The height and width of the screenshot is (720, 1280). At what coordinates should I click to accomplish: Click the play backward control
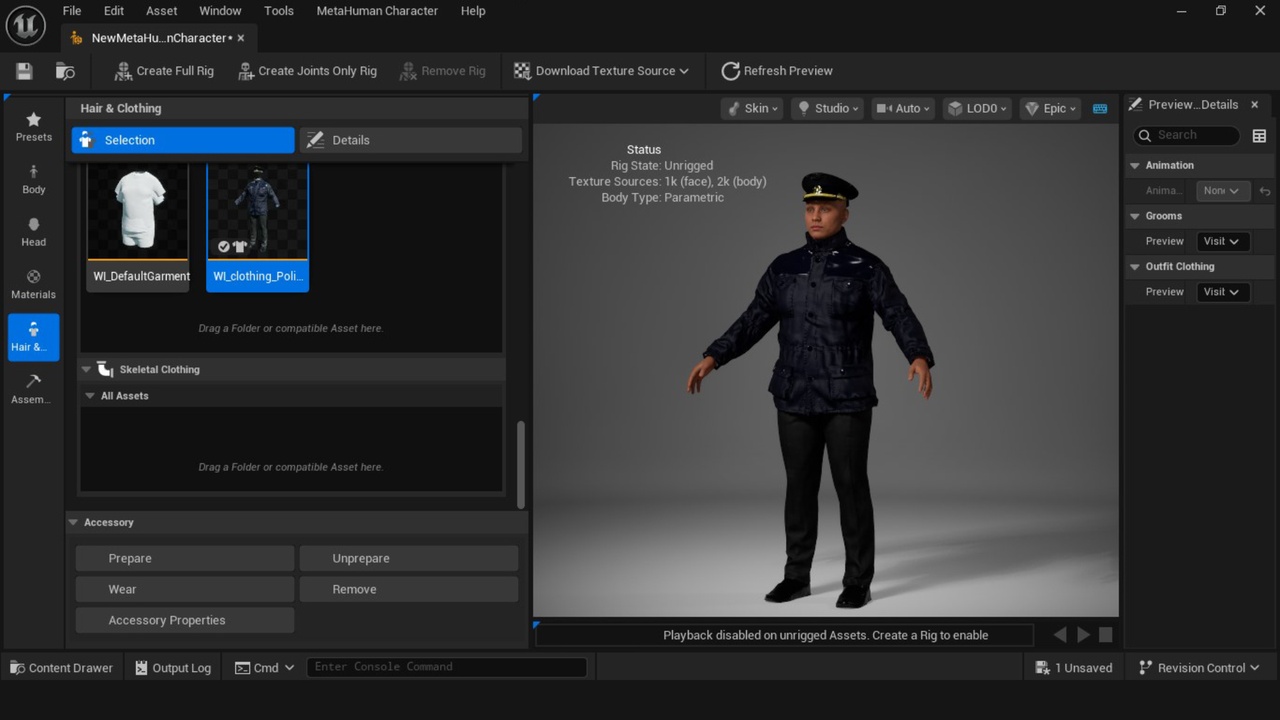click(x=1061, y=635)
